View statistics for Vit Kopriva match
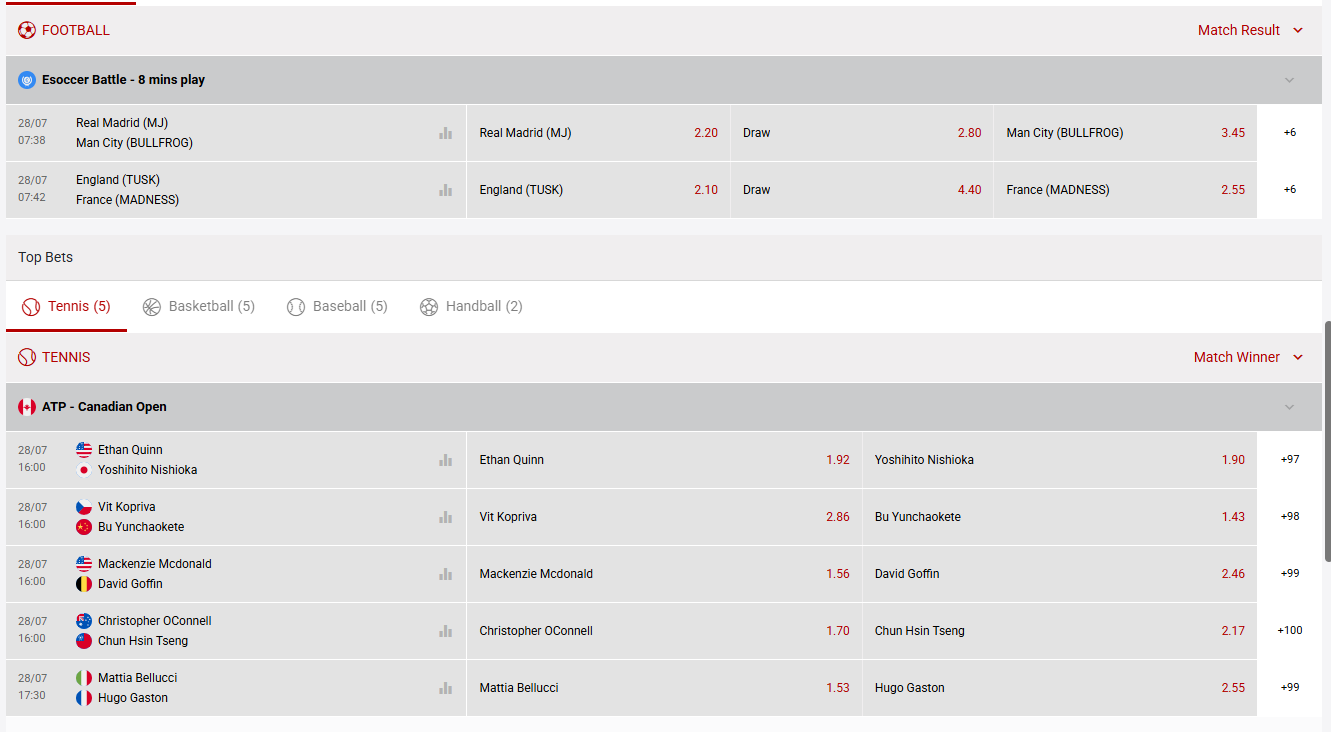Viewport: 1331px width, 732px height. [x=445, y=517]
